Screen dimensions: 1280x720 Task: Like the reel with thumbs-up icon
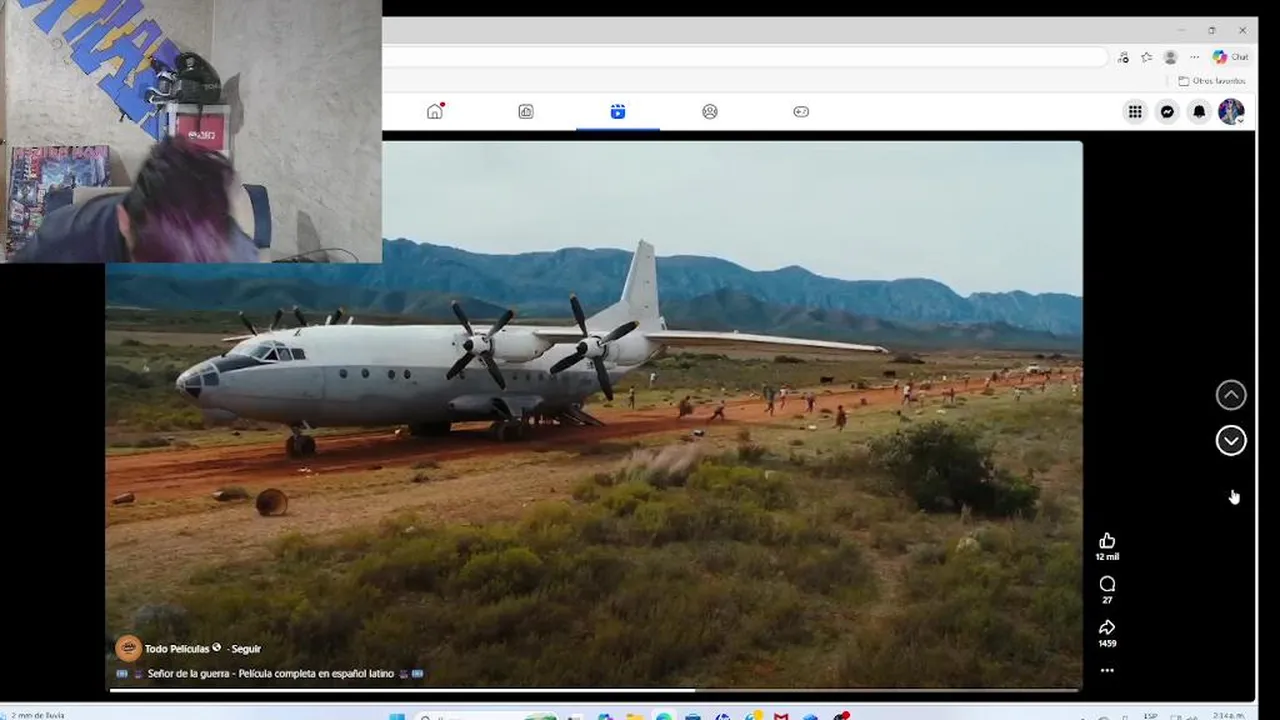pyautogui.click(x=1107, y=541)
